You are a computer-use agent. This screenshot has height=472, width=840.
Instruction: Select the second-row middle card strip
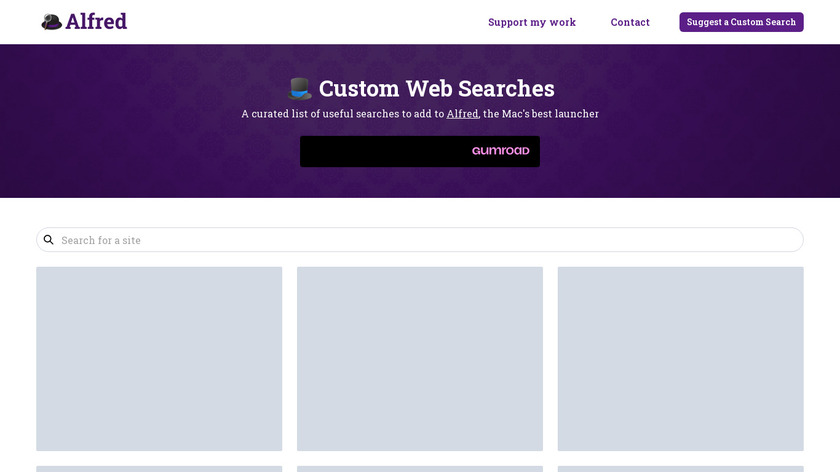[x=420, y=468]
